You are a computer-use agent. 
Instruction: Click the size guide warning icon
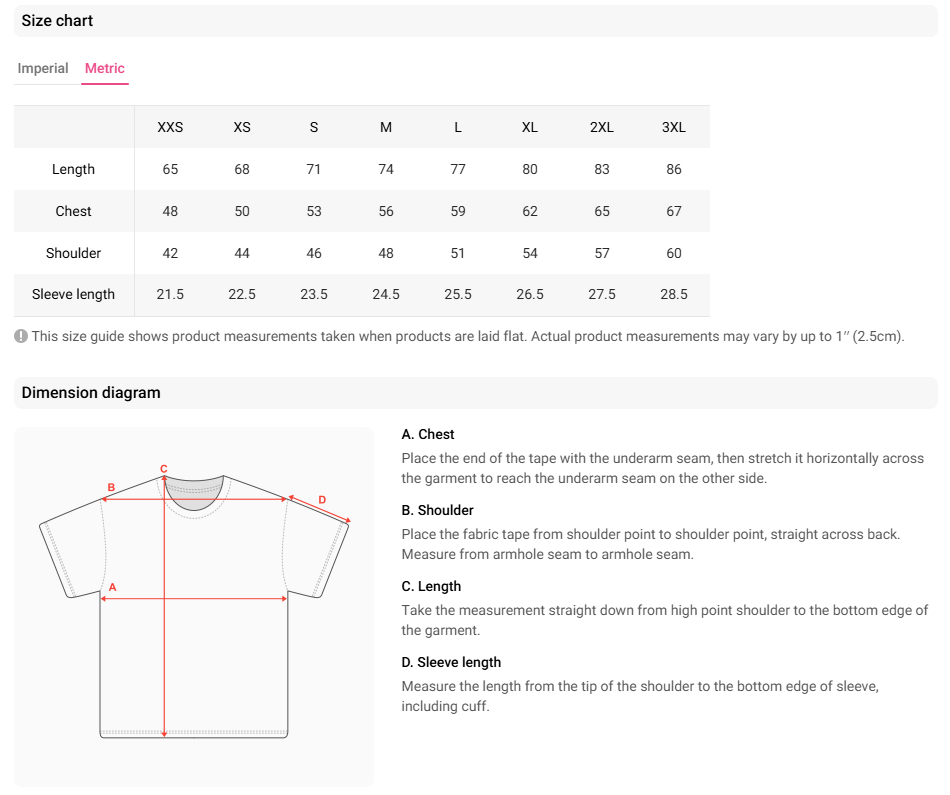coord(21,336)
